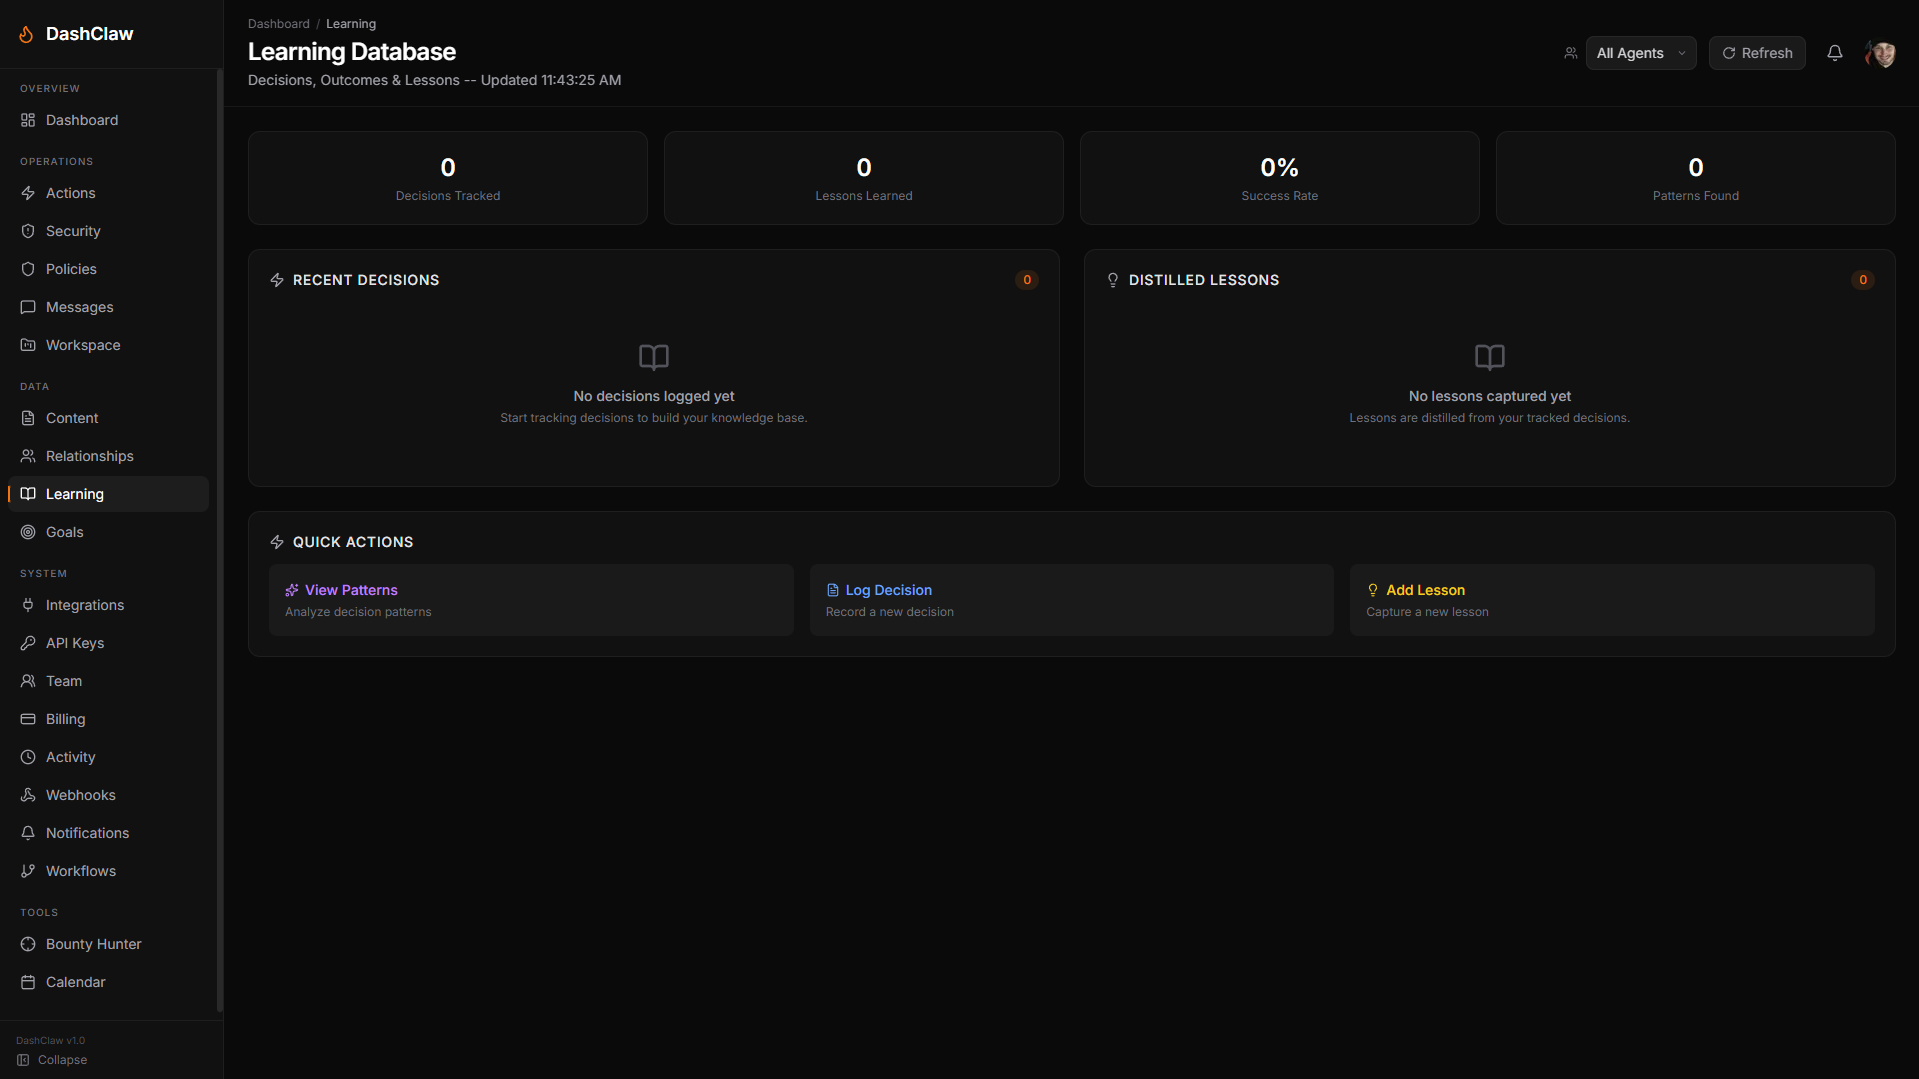Click the notification bell icon
This screenshot has height=1079, width=1919.
[1834, 53]
